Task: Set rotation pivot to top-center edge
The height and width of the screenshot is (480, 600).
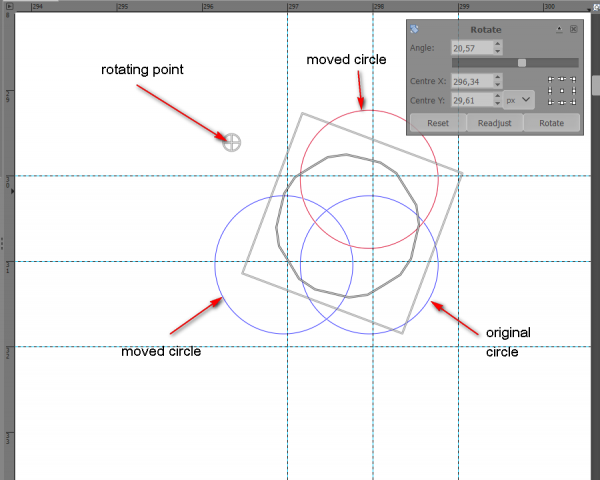Action: pos(562,79)
